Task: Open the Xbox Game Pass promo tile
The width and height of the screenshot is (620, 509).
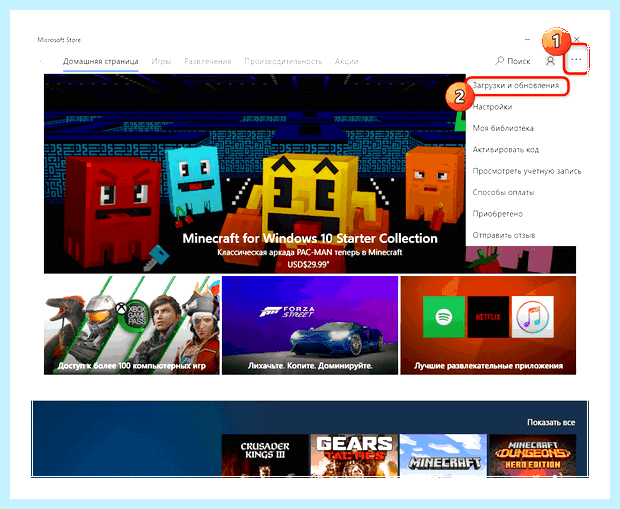Action: 132,325
